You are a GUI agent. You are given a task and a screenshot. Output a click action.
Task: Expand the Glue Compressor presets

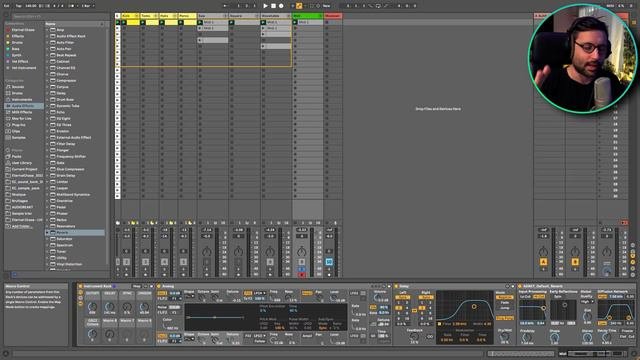[x=47, y=169]
